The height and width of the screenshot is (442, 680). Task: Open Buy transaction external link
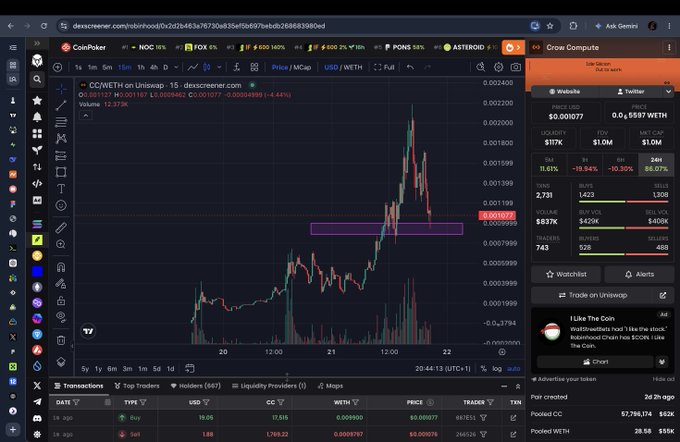point(513,418)
